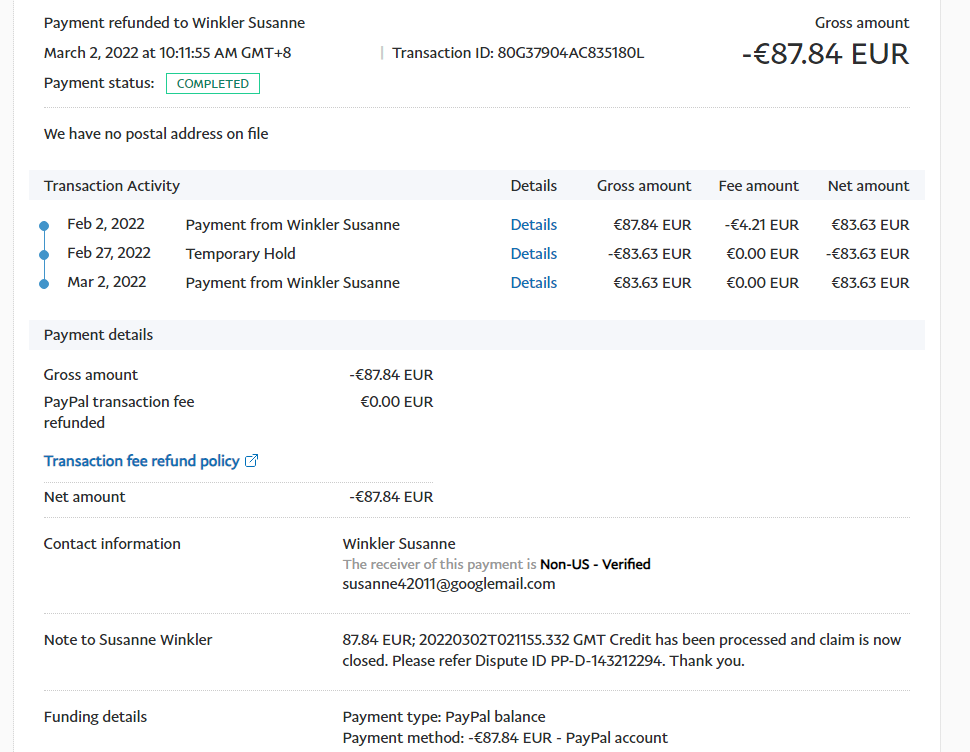The height and width of the screenshot is (752, 970).
Task: Click the COMPLETED payment status badge
Action: tap(212, 84)
